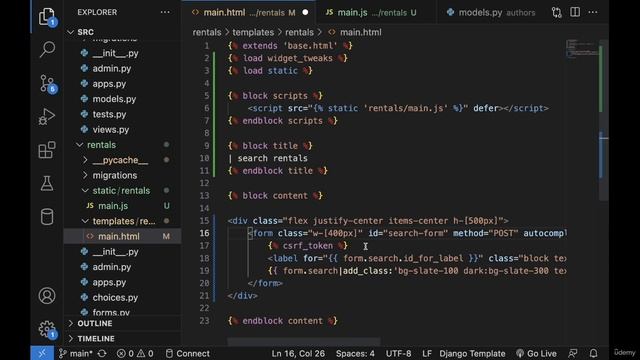Click the horizontal scrollbar under the code

pyautogui.click(x=304, y=341)
